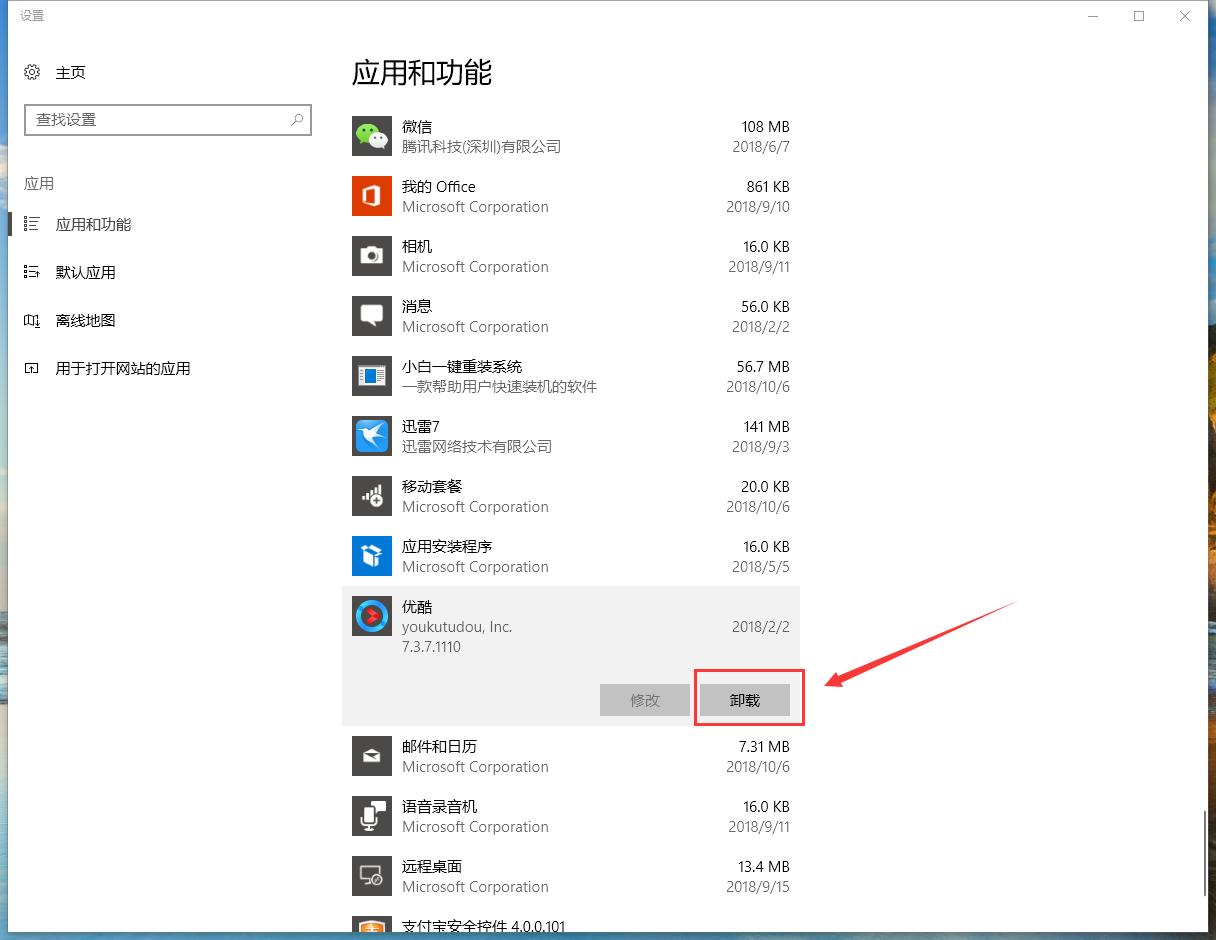The image size is (1216, 940).
Task: Click the 支付宝安全控件 shield icon
Action: pos(371,928)
